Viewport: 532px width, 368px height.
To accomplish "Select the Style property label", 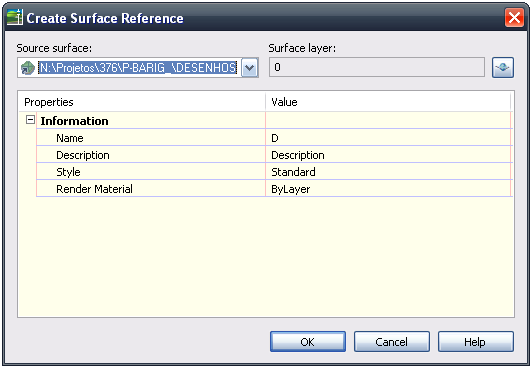I will click(x=68, y=172).
